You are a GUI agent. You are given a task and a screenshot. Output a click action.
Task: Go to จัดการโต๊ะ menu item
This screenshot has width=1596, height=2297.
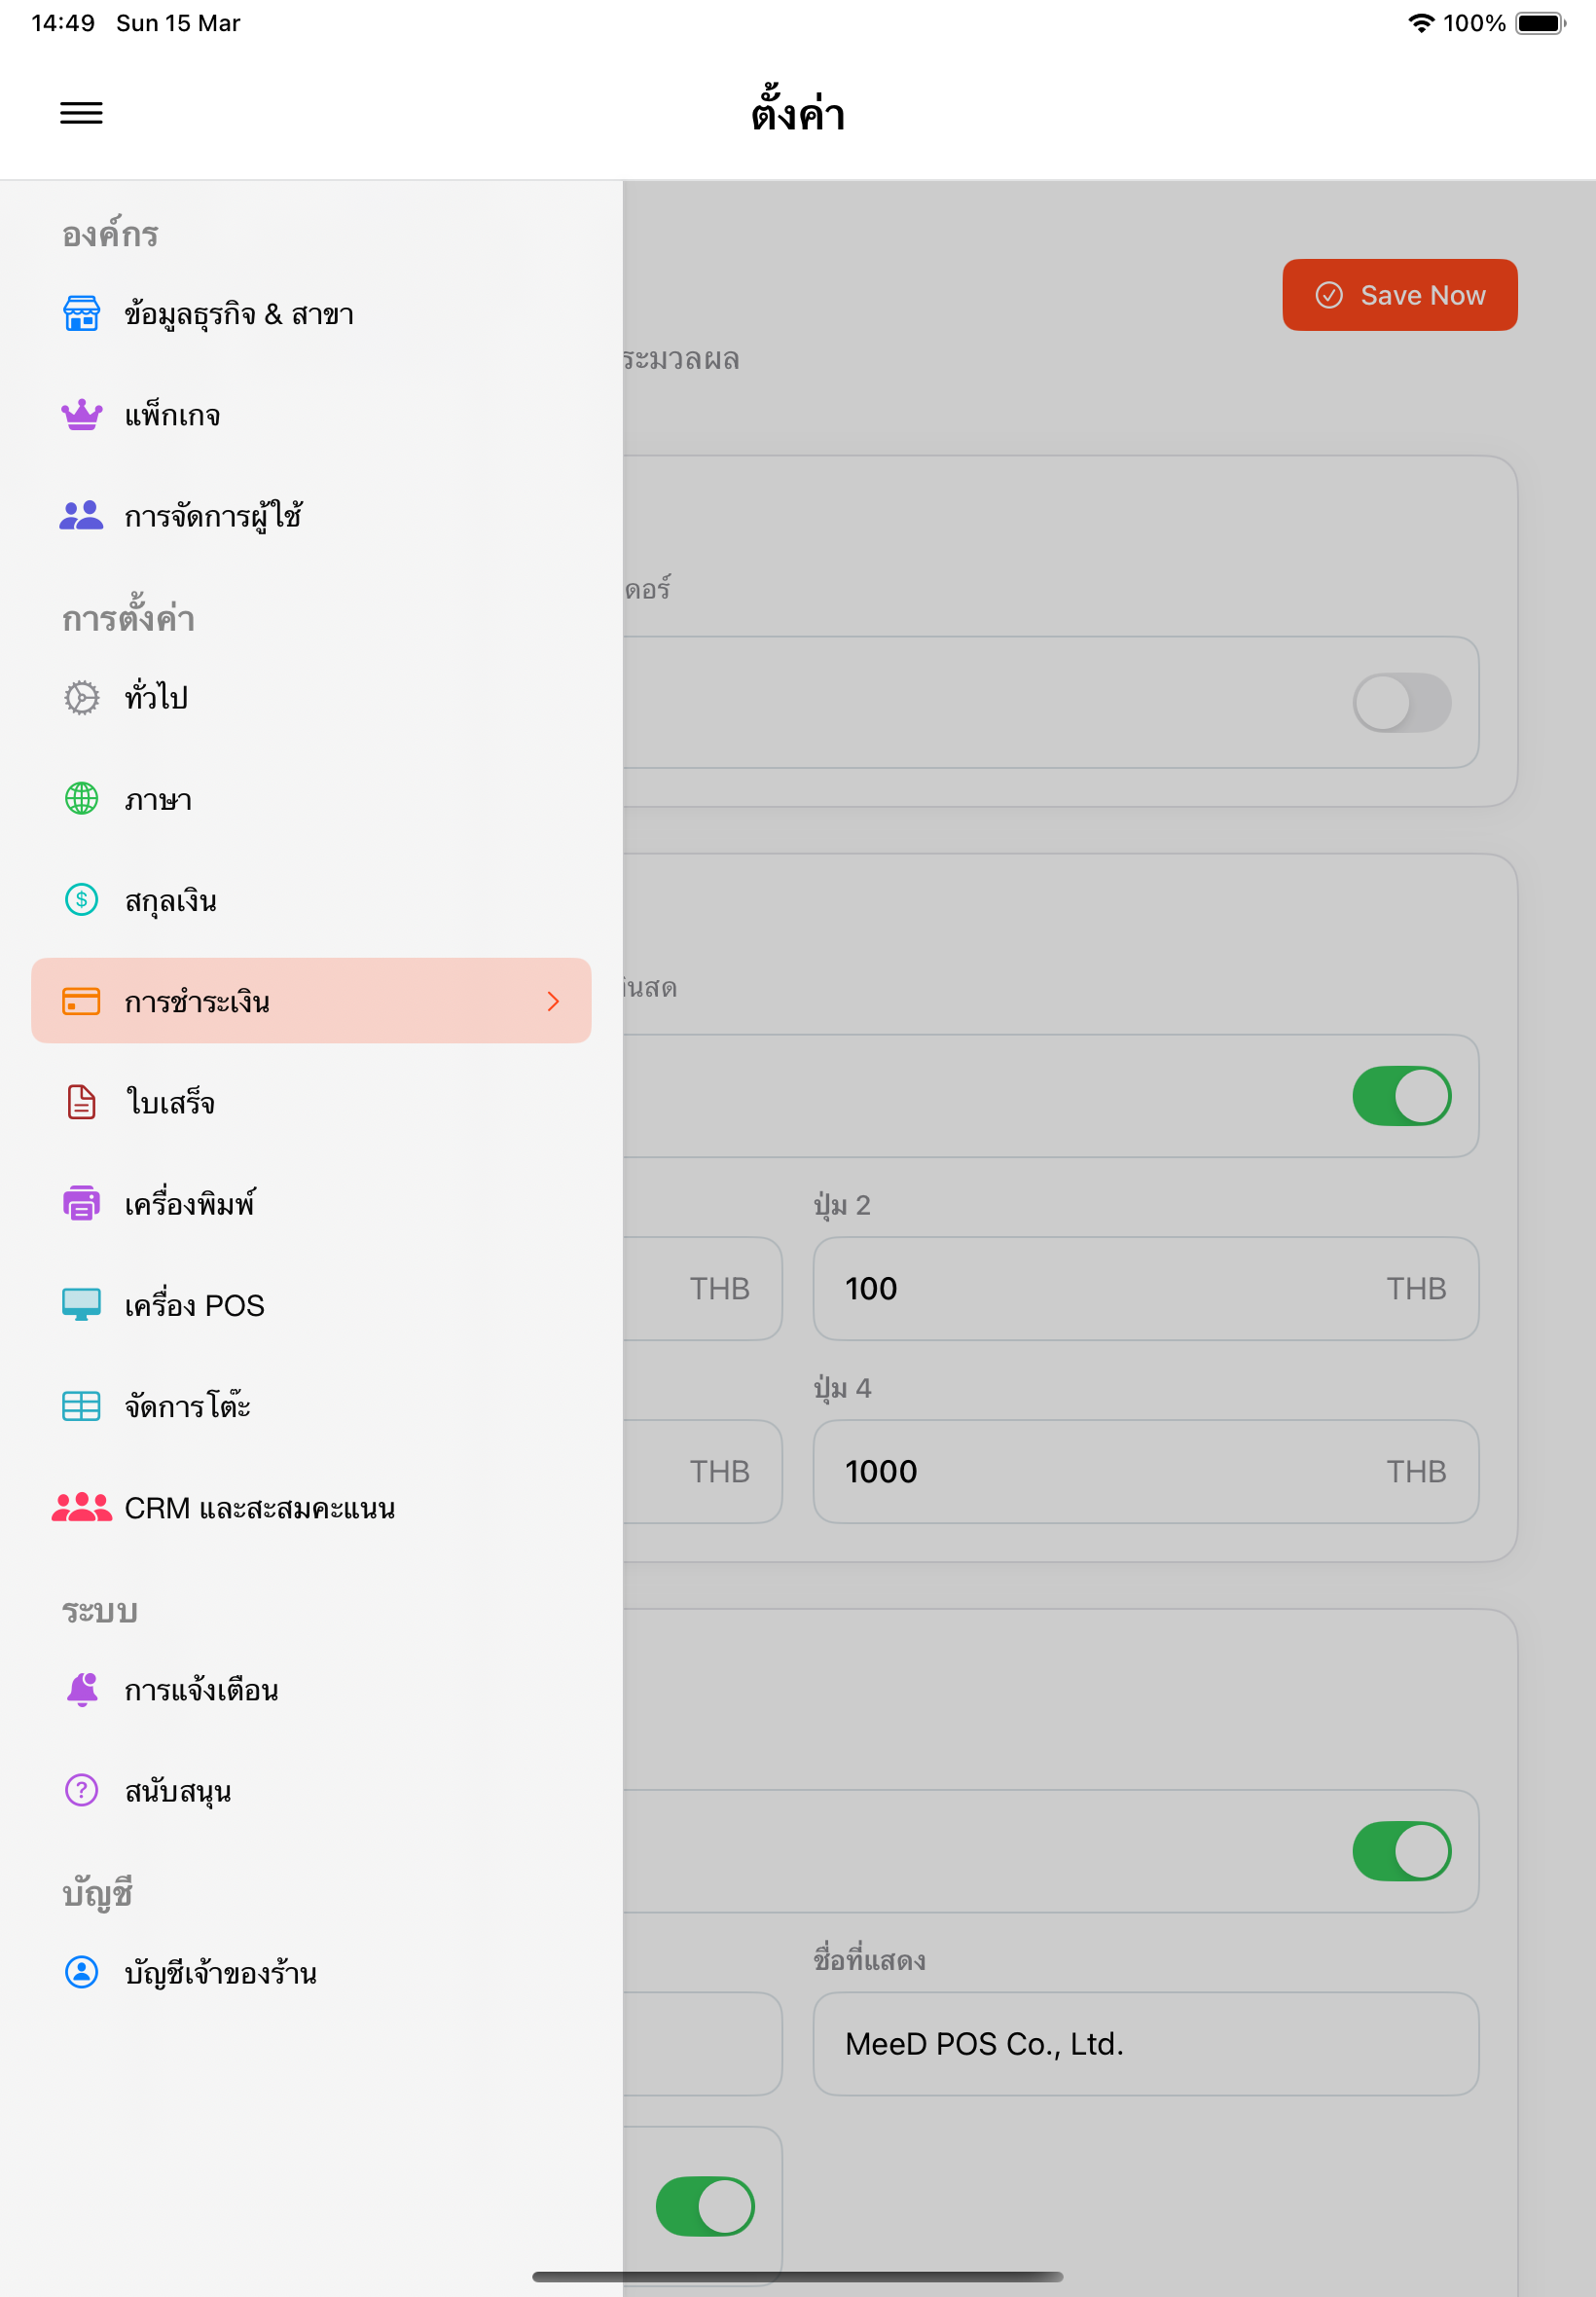(x=311, y=1406)
